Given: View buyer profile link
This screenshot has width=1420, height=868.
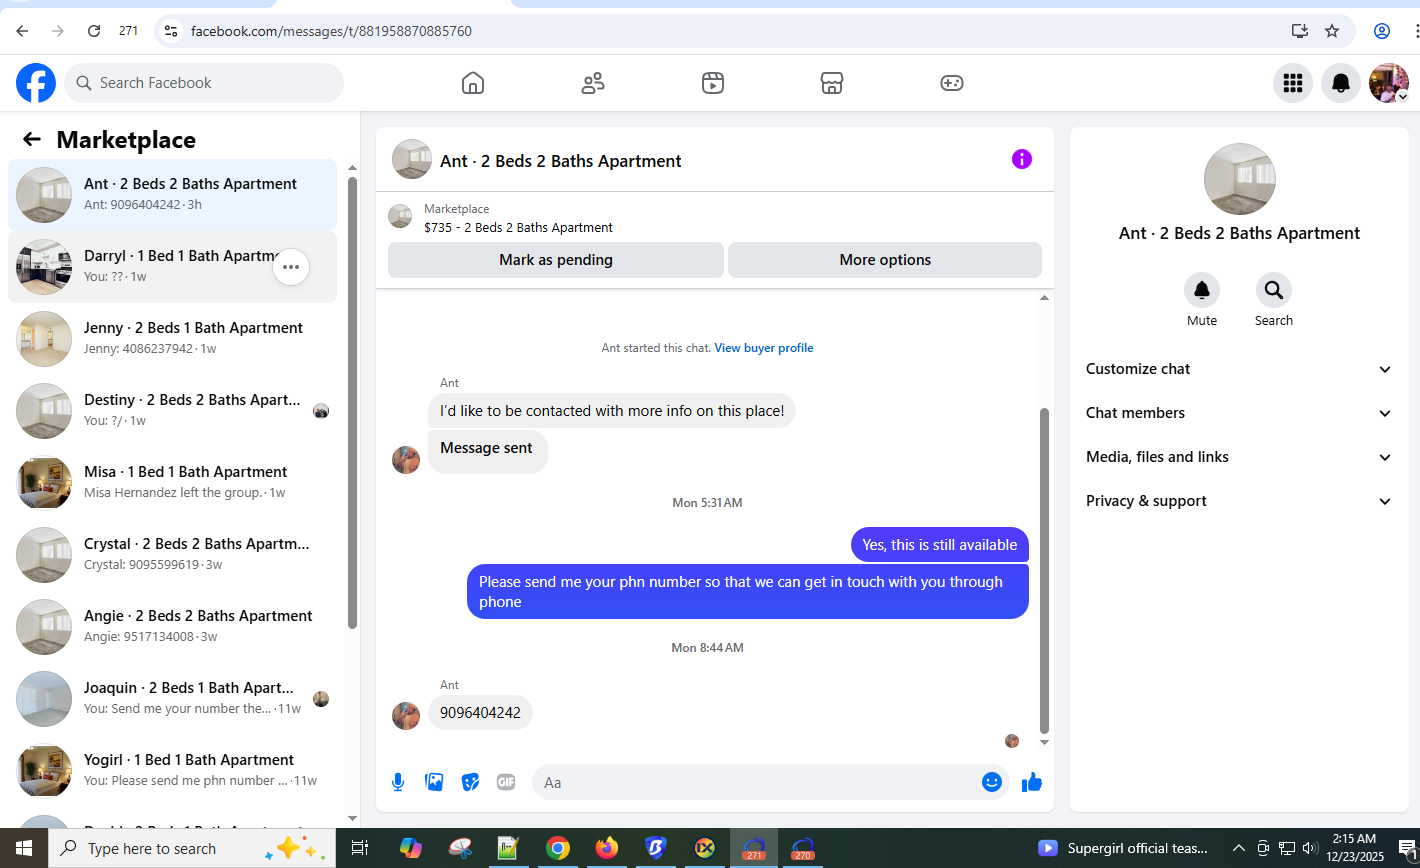Looking at the screenshot, I should click(x=764, y=348).
